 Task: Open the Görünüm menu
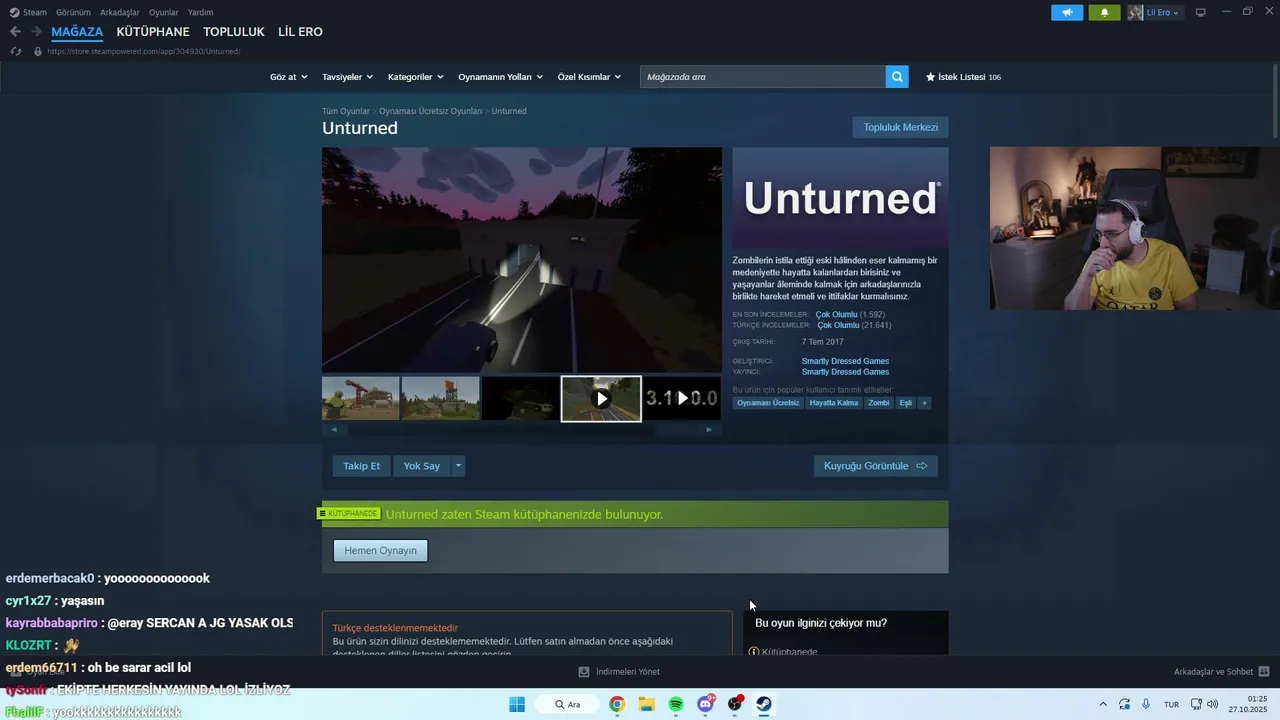(x=73, y=12)
